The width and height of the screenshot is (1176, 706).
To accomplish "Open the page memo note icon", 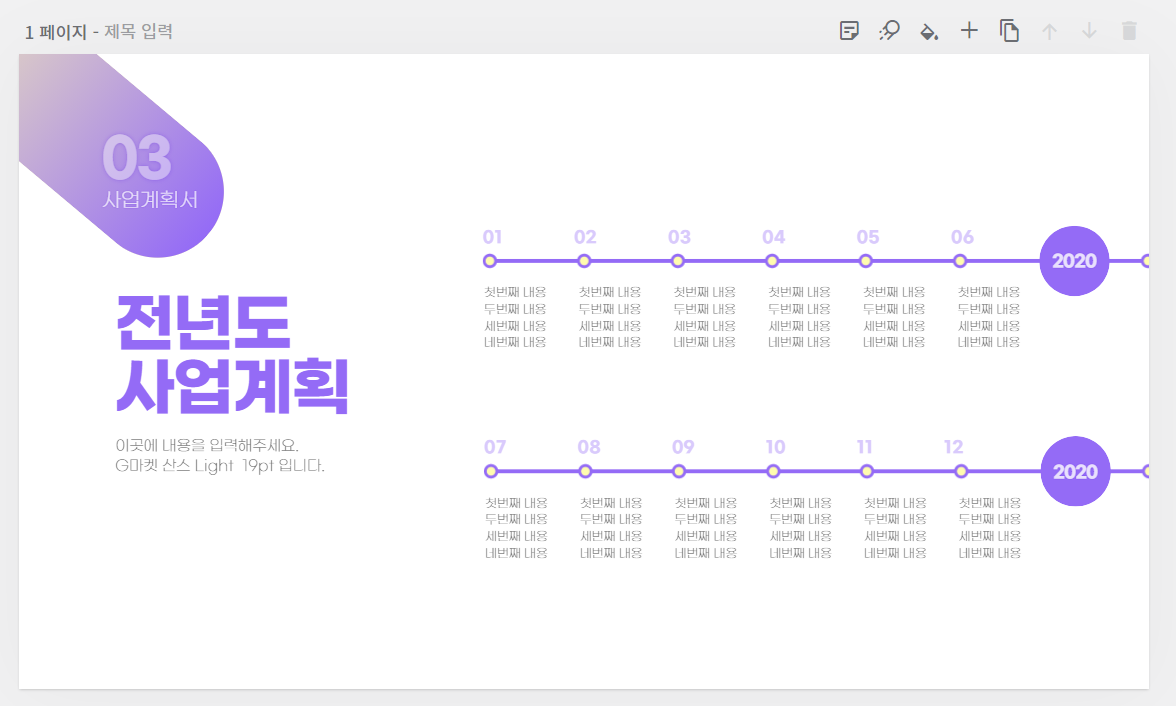I will click(x=849, y=31).
